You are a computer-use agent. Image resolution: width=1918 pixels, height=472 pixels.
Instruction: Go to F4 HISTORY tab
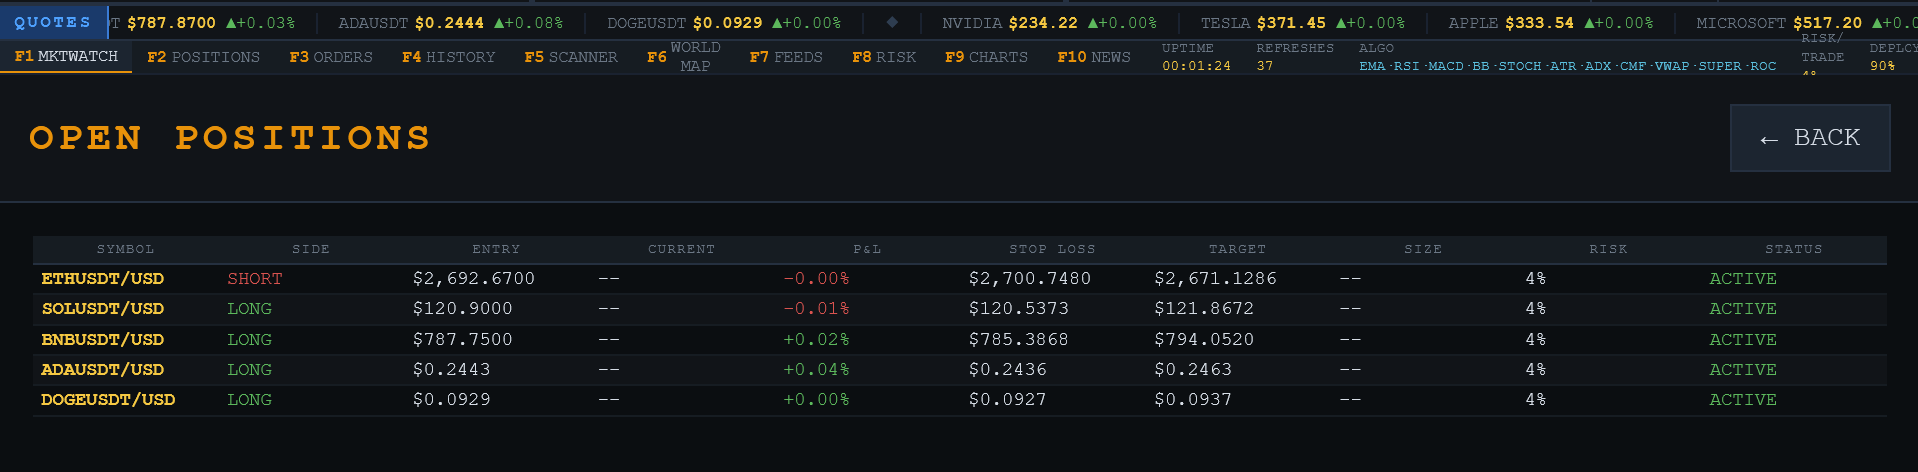click(448, 57)
